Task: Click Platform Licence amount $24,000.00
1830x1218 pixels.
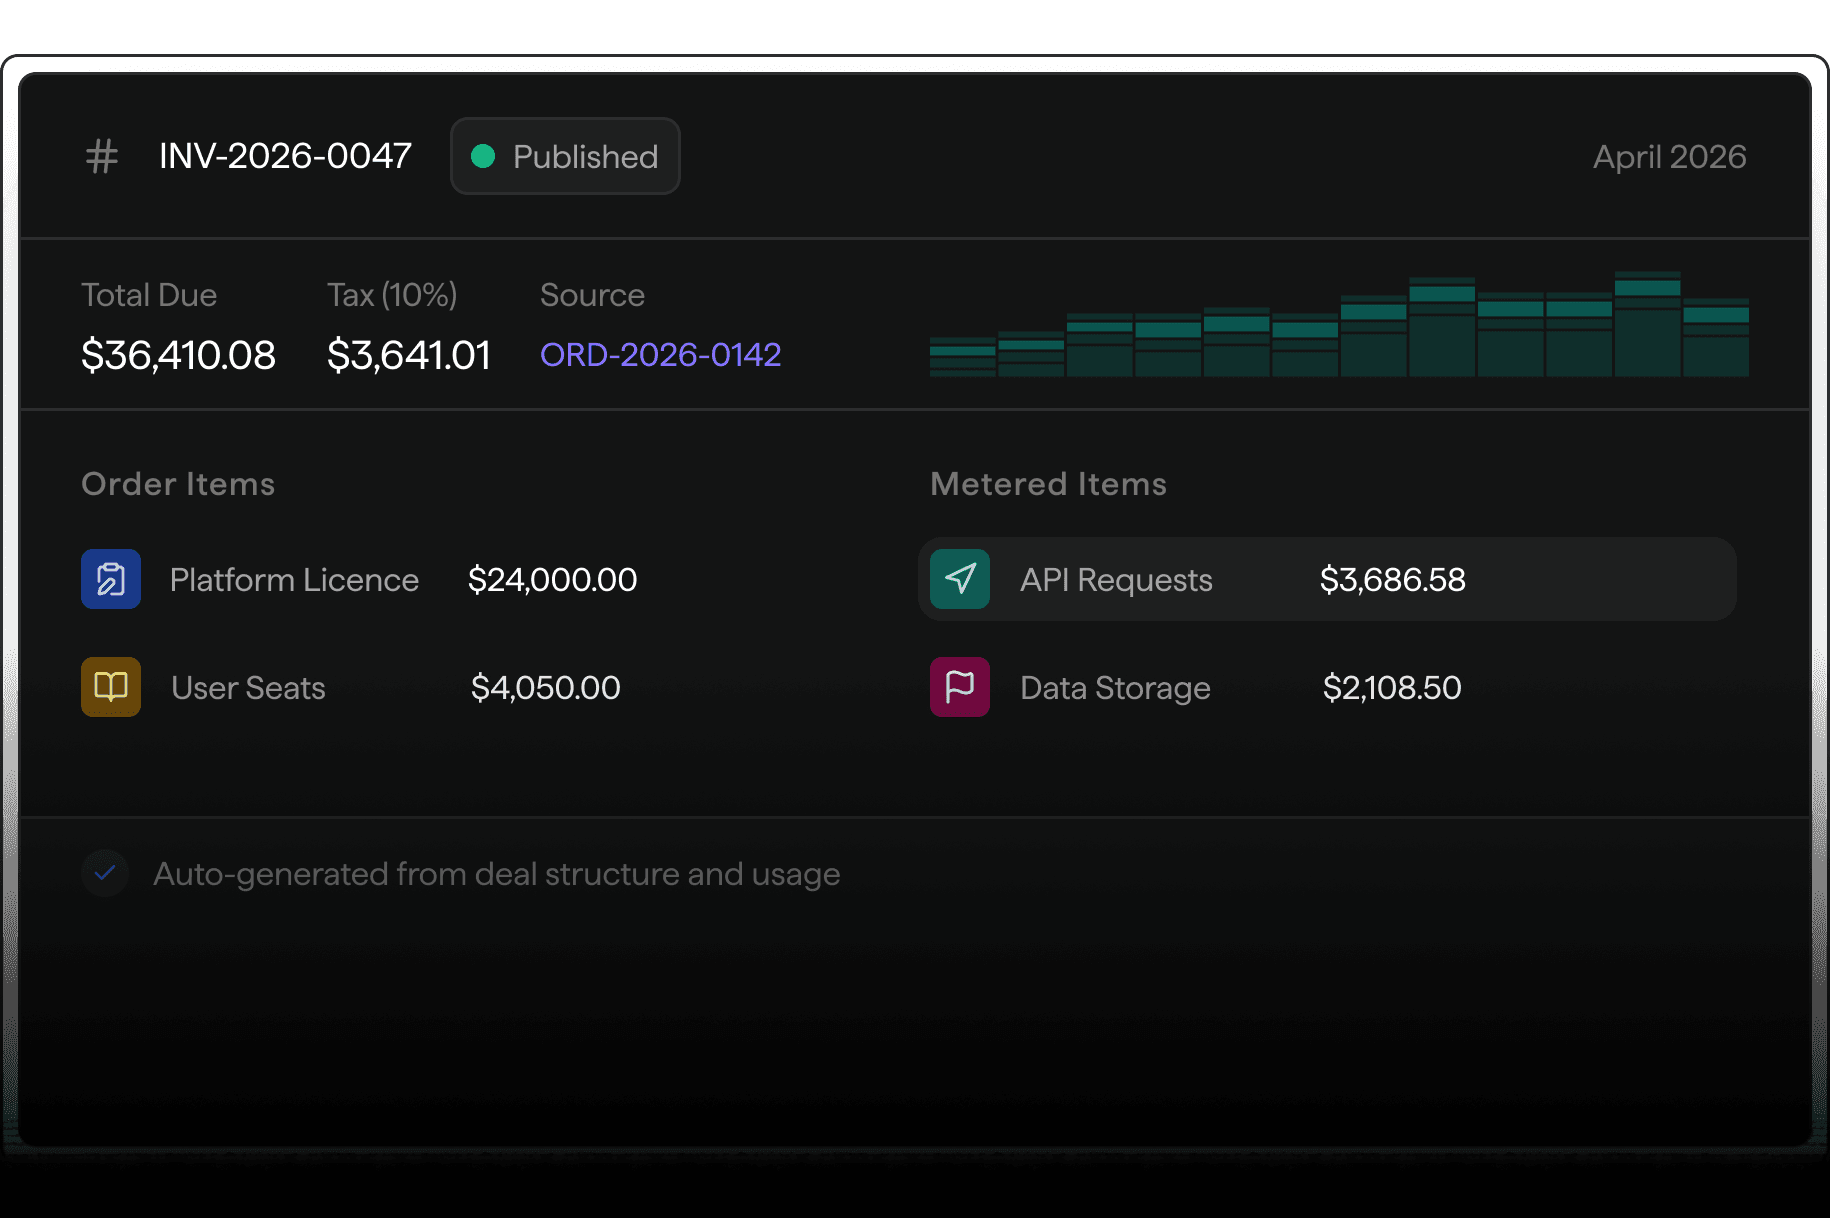Action: (x=552, y=580)
